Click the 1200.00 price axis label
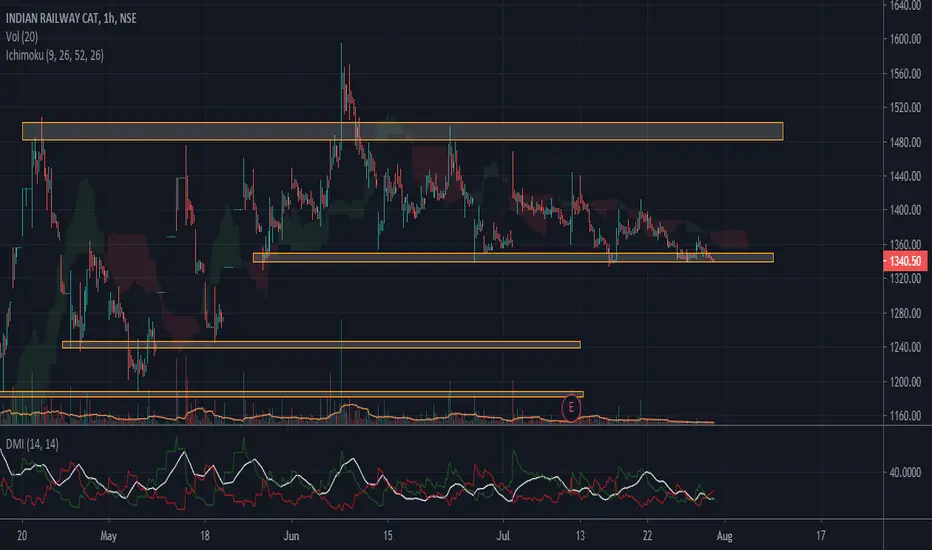 (905, 382)
